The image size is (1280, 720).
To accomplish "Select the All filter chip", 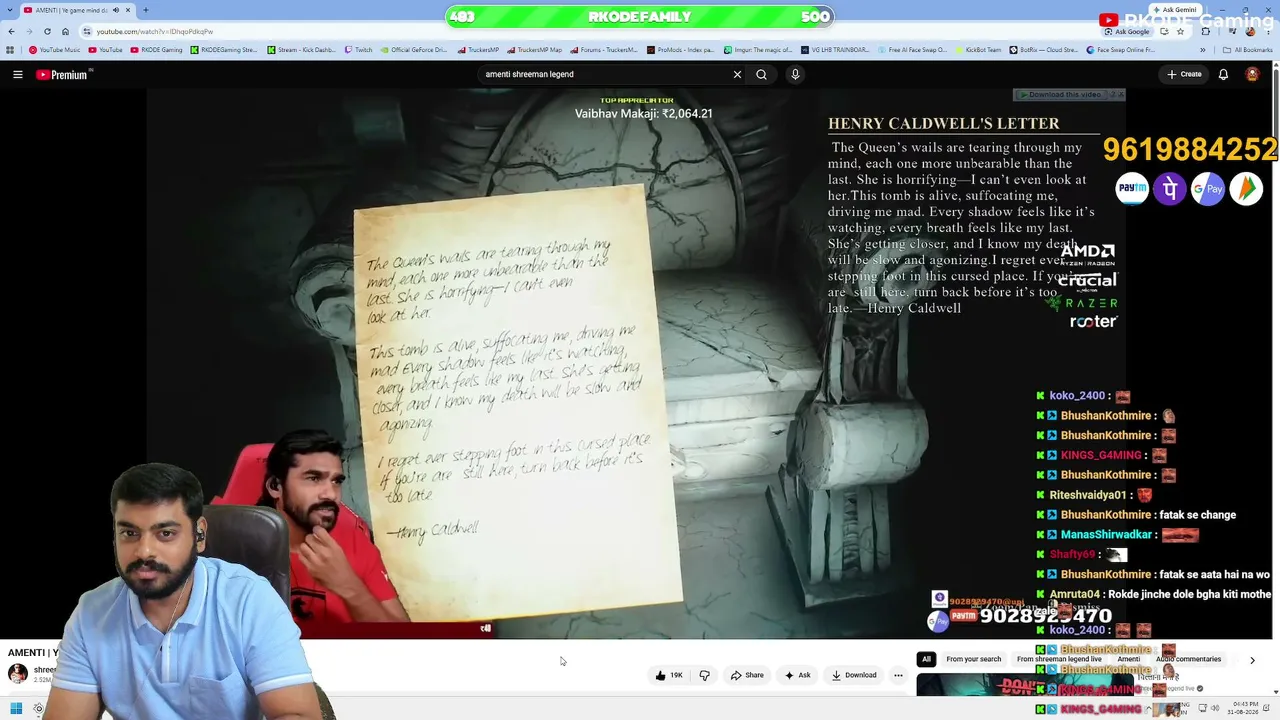I will (x=926, y=659).
